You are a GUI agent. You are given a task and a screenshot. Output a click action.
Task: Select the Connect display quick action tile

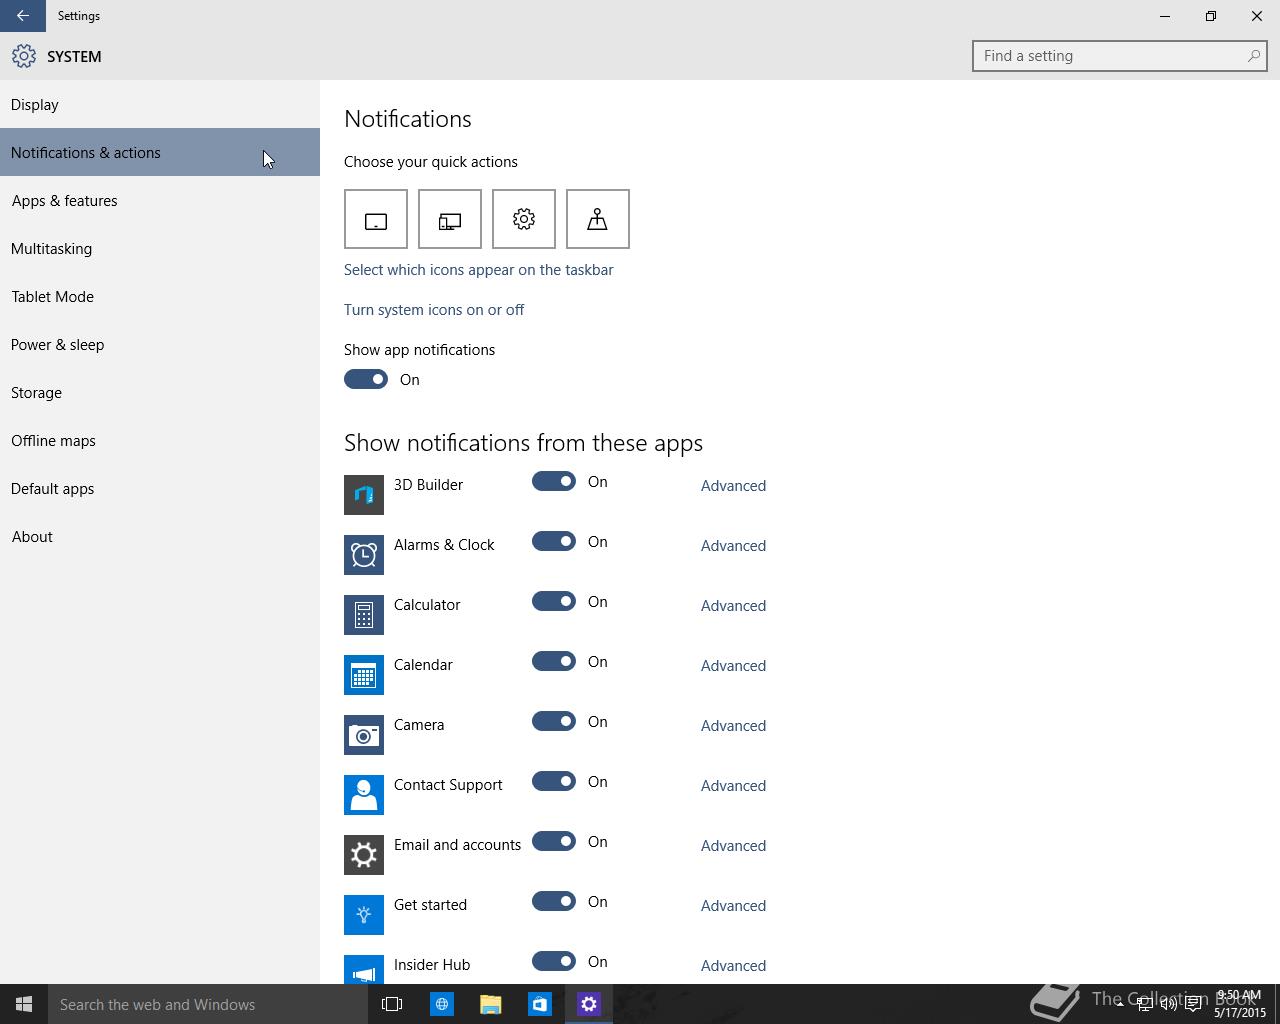[450, 219]
